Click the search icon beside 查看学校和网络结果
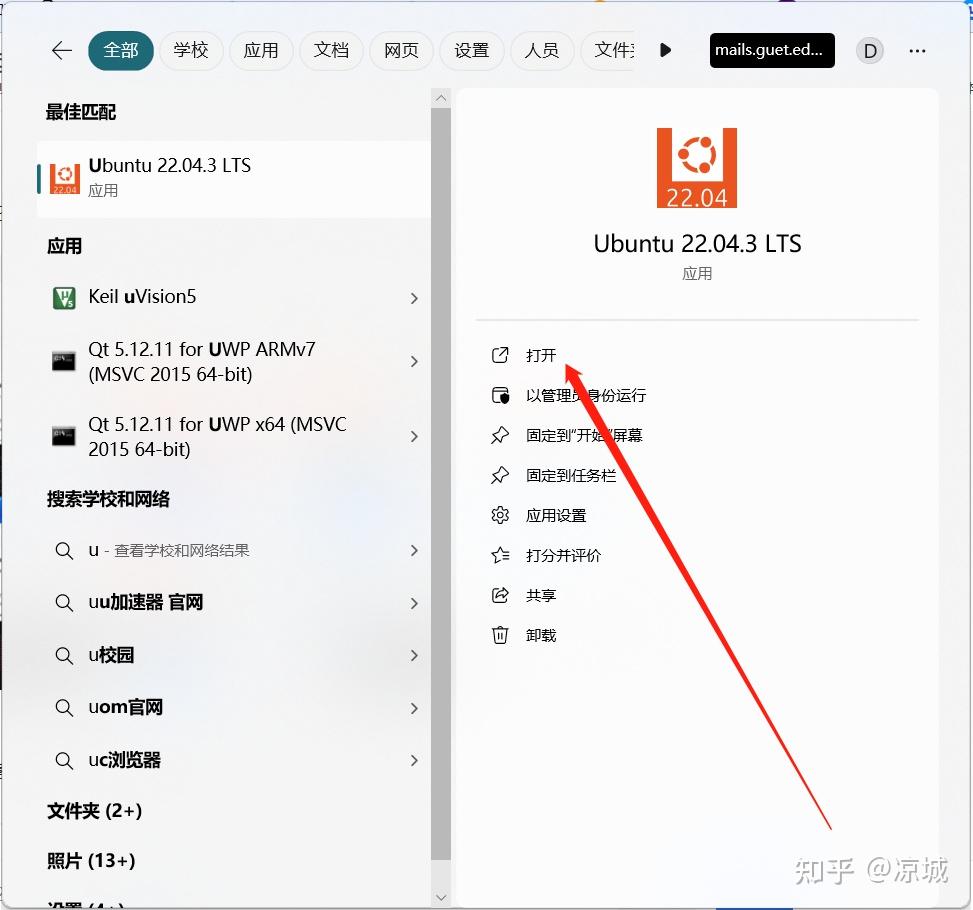Viewport: 973px width, 910px height. click(x=64, y=551)
